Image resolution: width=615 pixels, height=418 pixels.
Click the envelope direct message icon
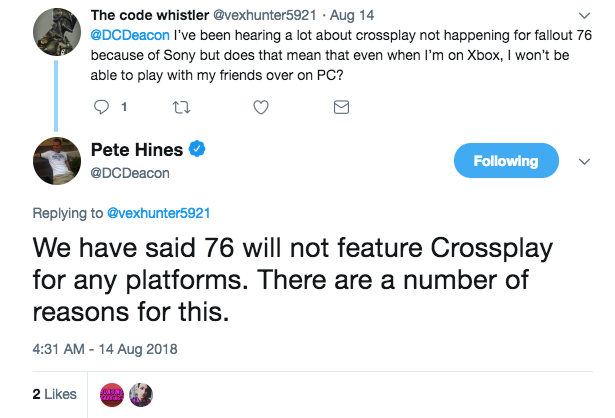pos(340,106)
